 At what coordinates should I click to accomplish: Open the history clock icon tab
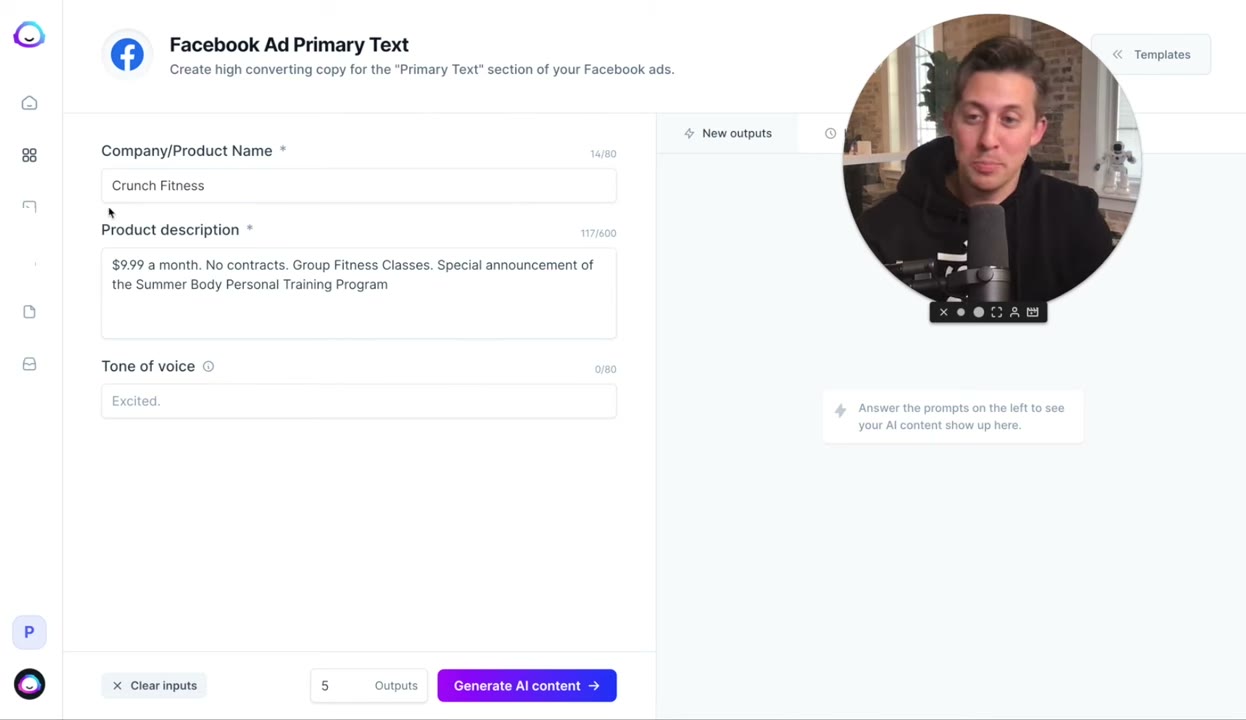click(830, 133)
